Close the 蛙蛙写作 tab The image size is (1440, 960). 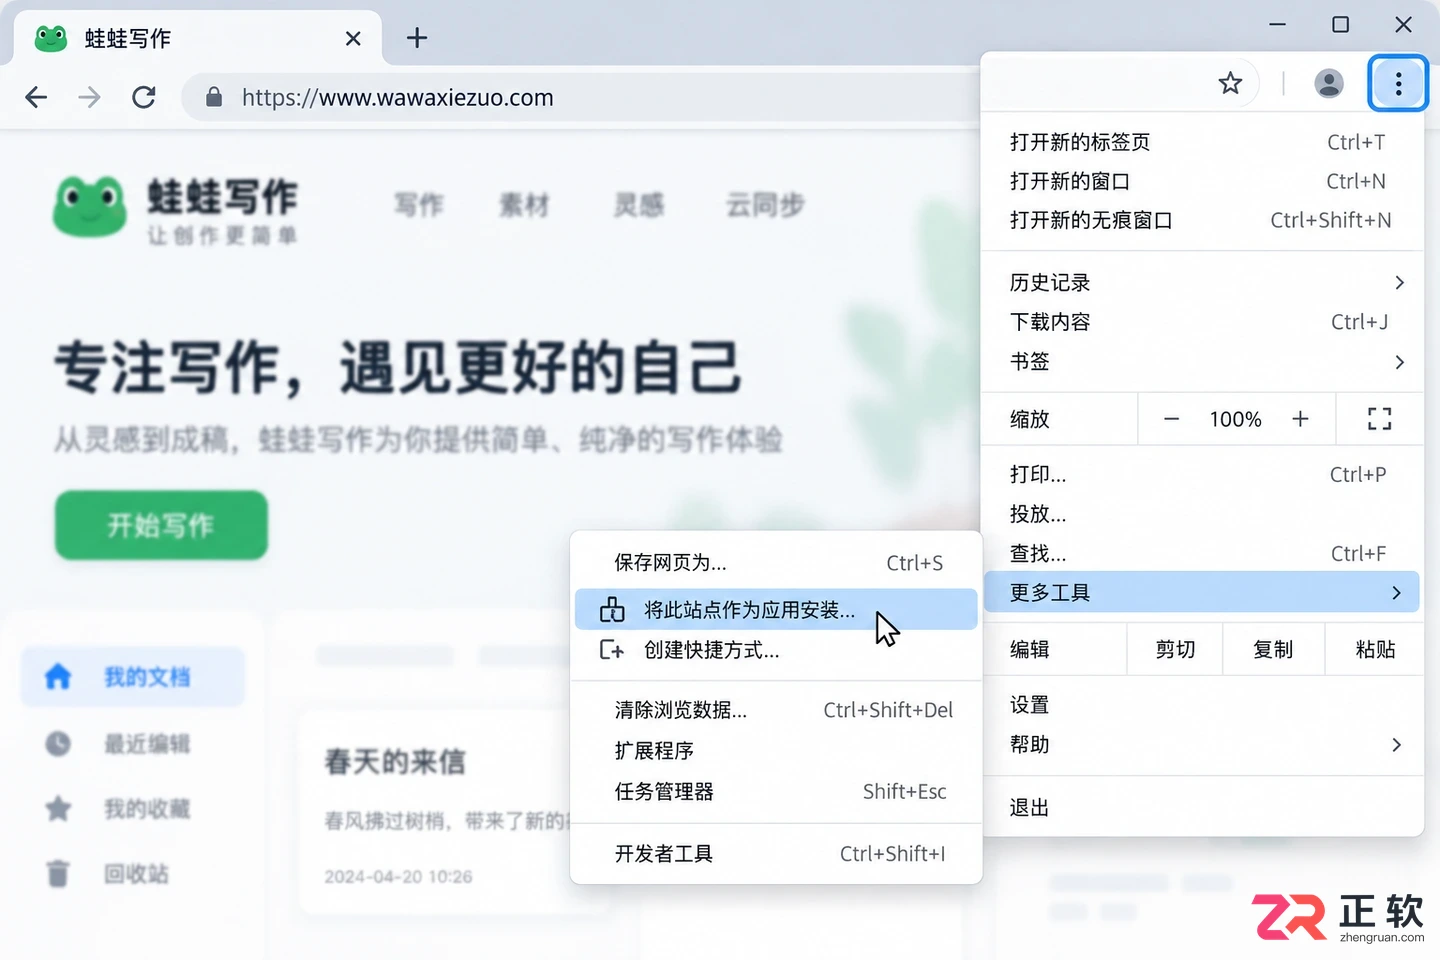click(x=353, y=39)
